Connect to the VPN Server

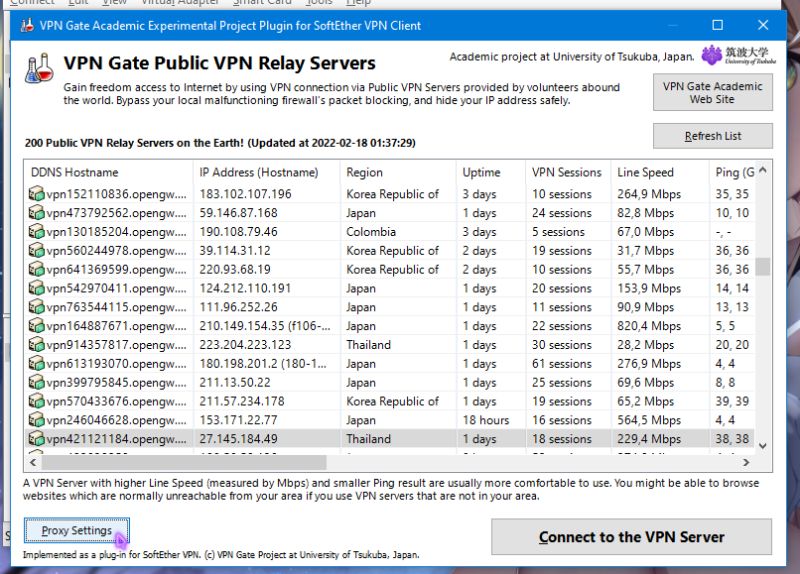(631, 537)
